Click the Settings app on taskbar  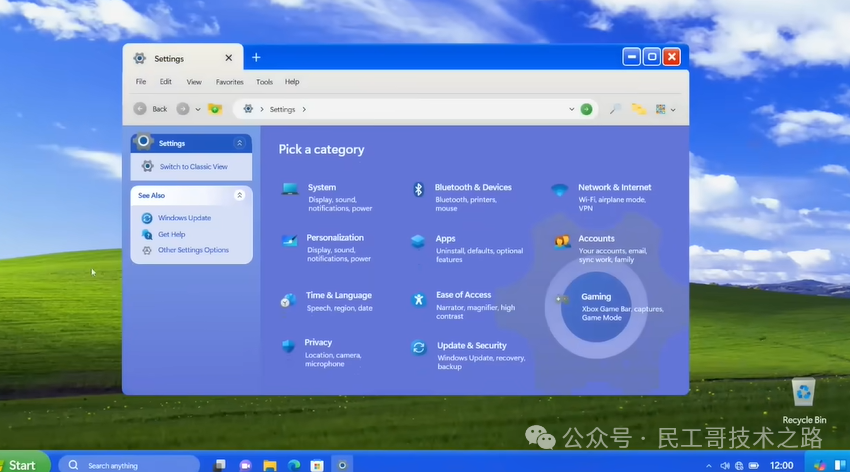coord(342,465)
